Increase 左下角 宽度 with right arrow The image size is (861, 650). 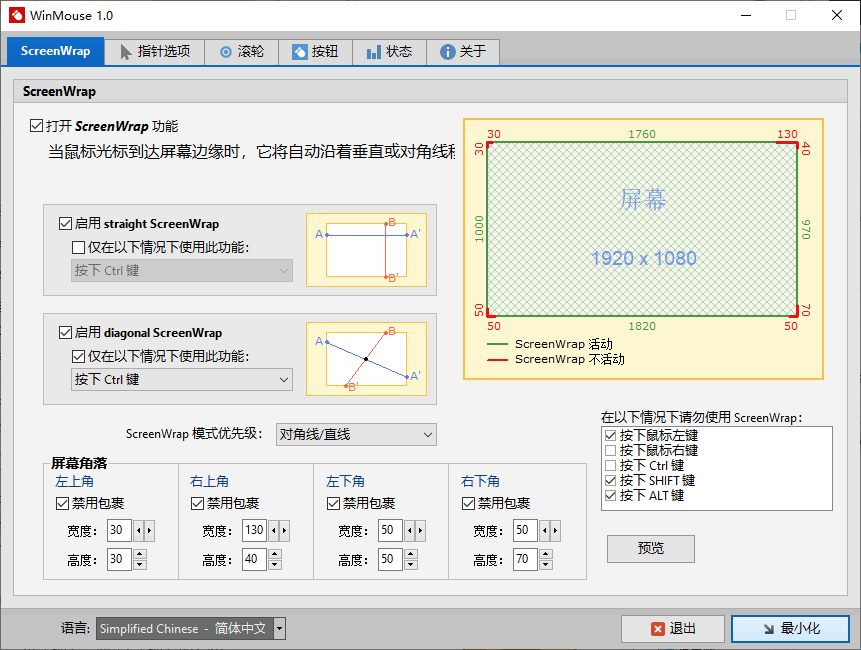[x=420, y=530]
